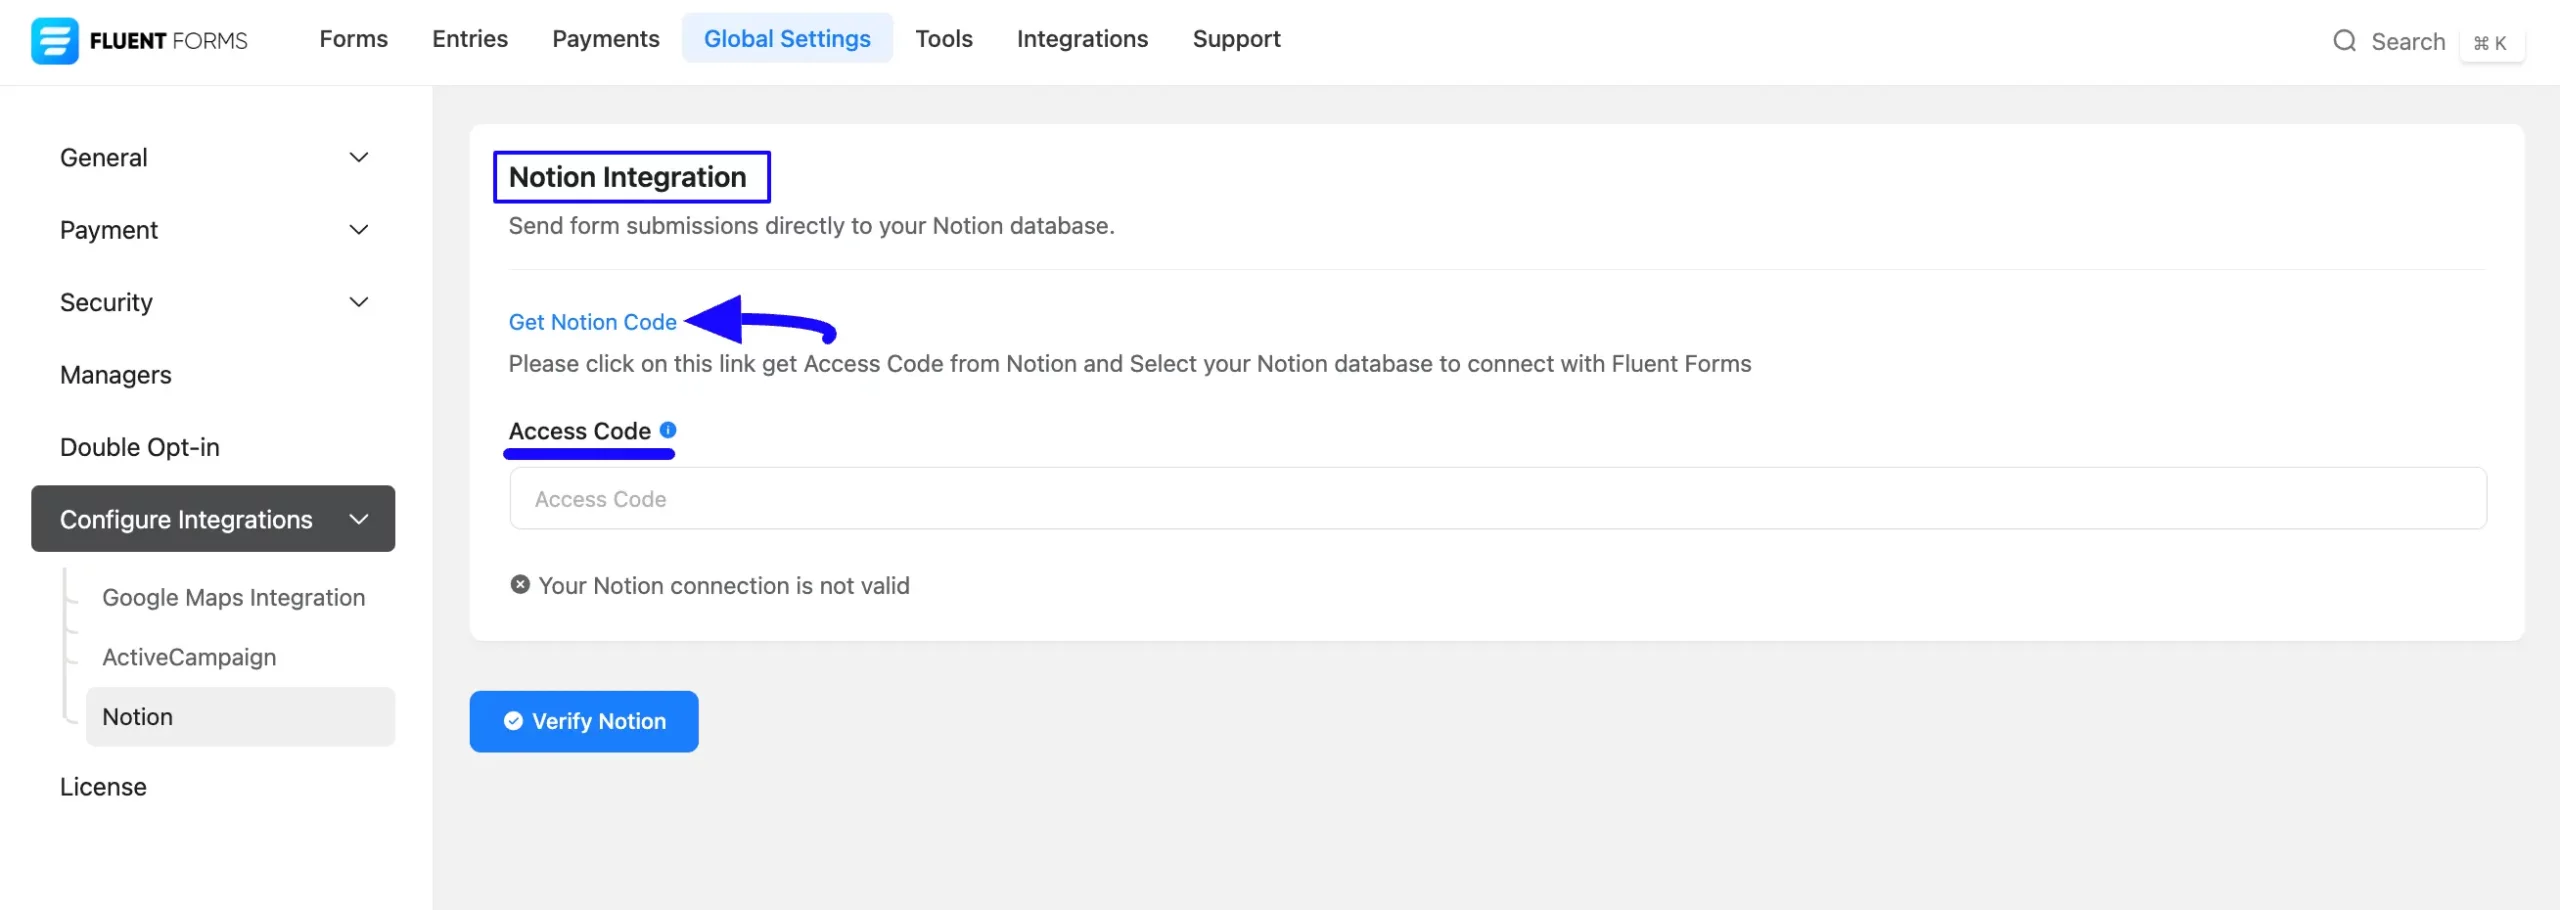
Task: Click the search magnifier icon
Action: [x=2344, y=41]
